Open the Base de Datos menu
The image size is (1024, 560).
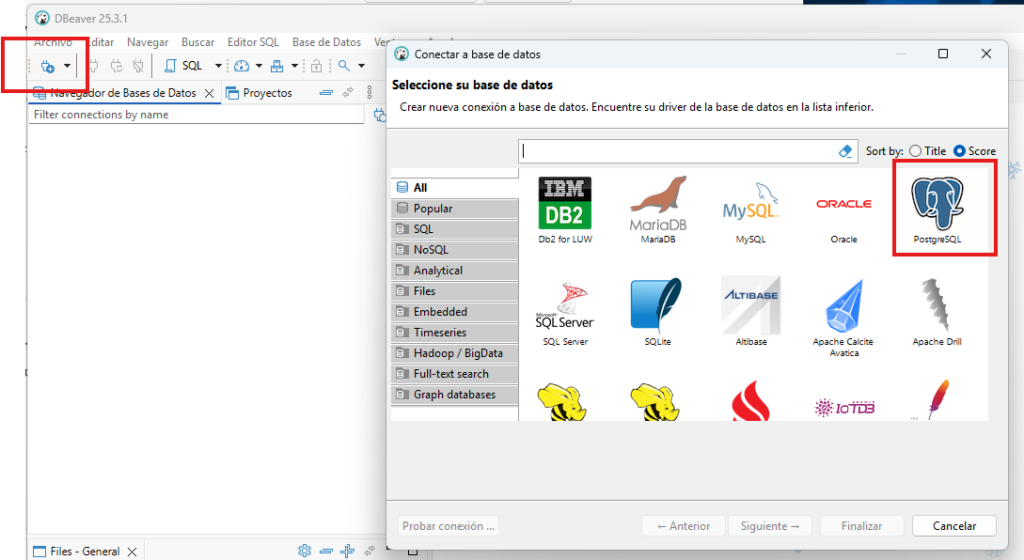point(326,42)
